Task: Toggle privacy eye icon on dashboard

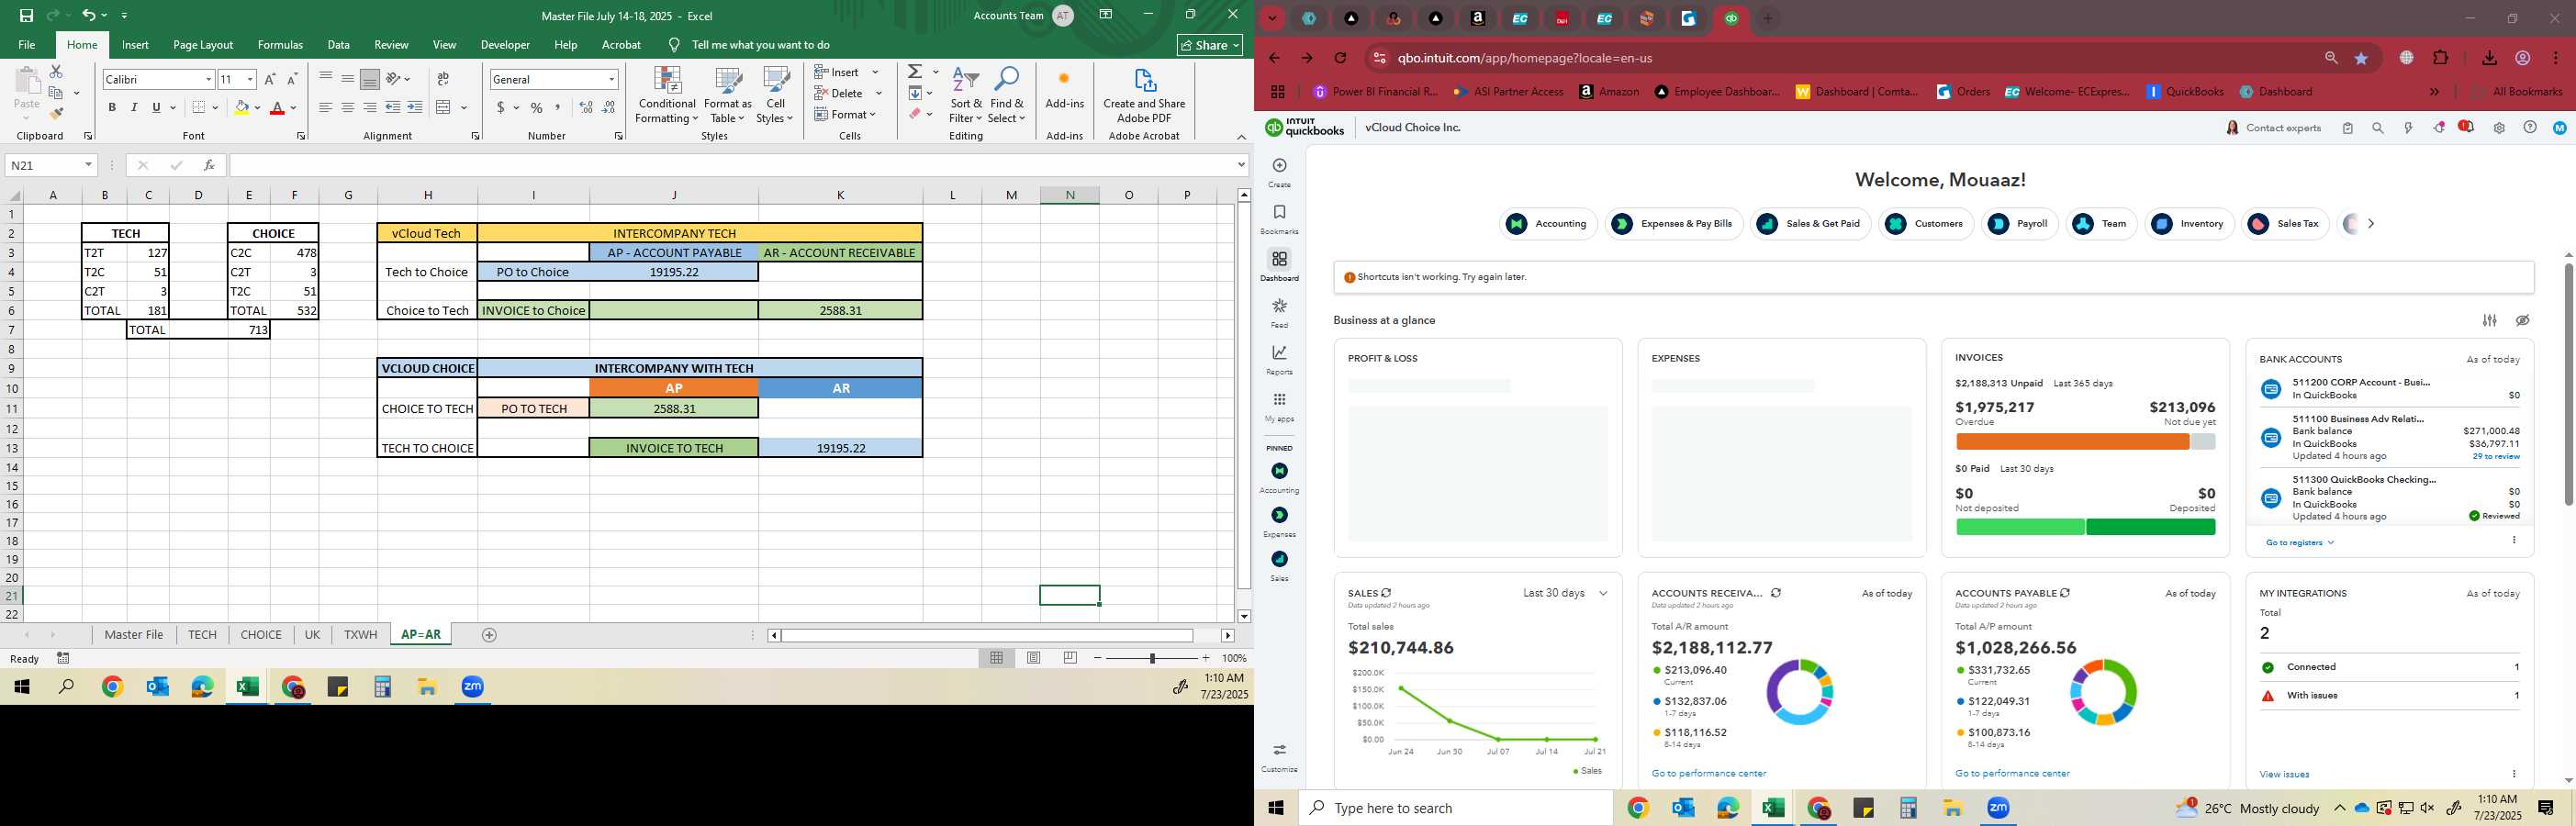Action: [x=2523, y=321]
